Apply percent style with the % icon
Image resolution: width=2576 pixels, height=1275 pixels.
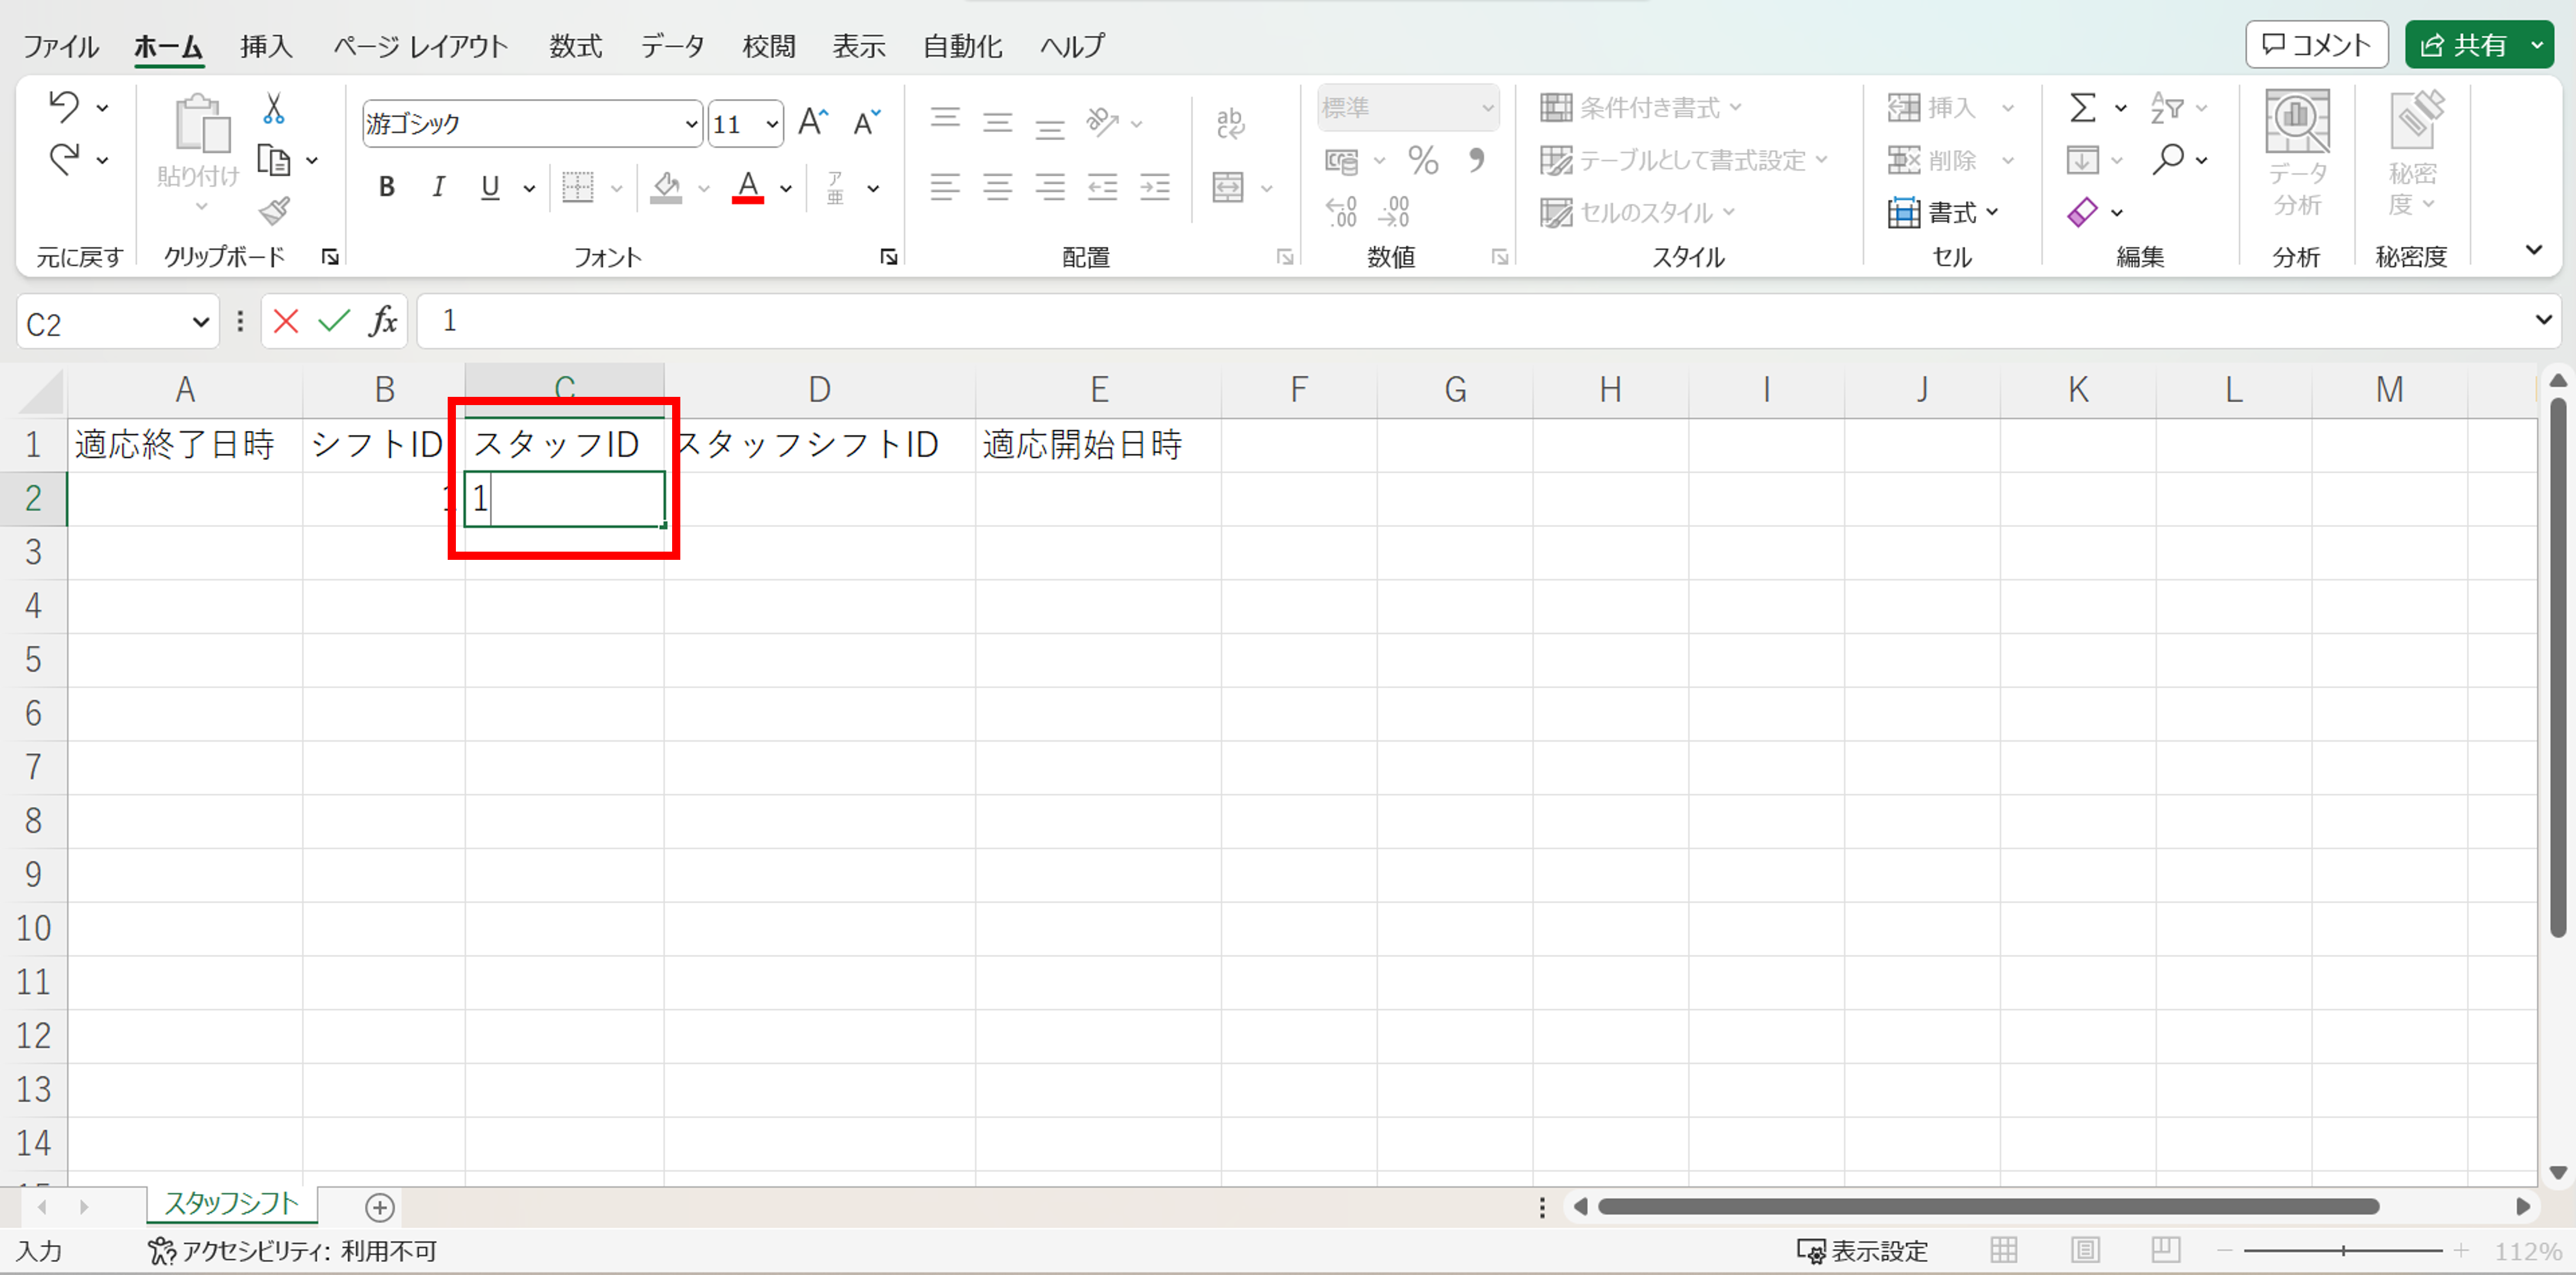tap(1423, 160)
